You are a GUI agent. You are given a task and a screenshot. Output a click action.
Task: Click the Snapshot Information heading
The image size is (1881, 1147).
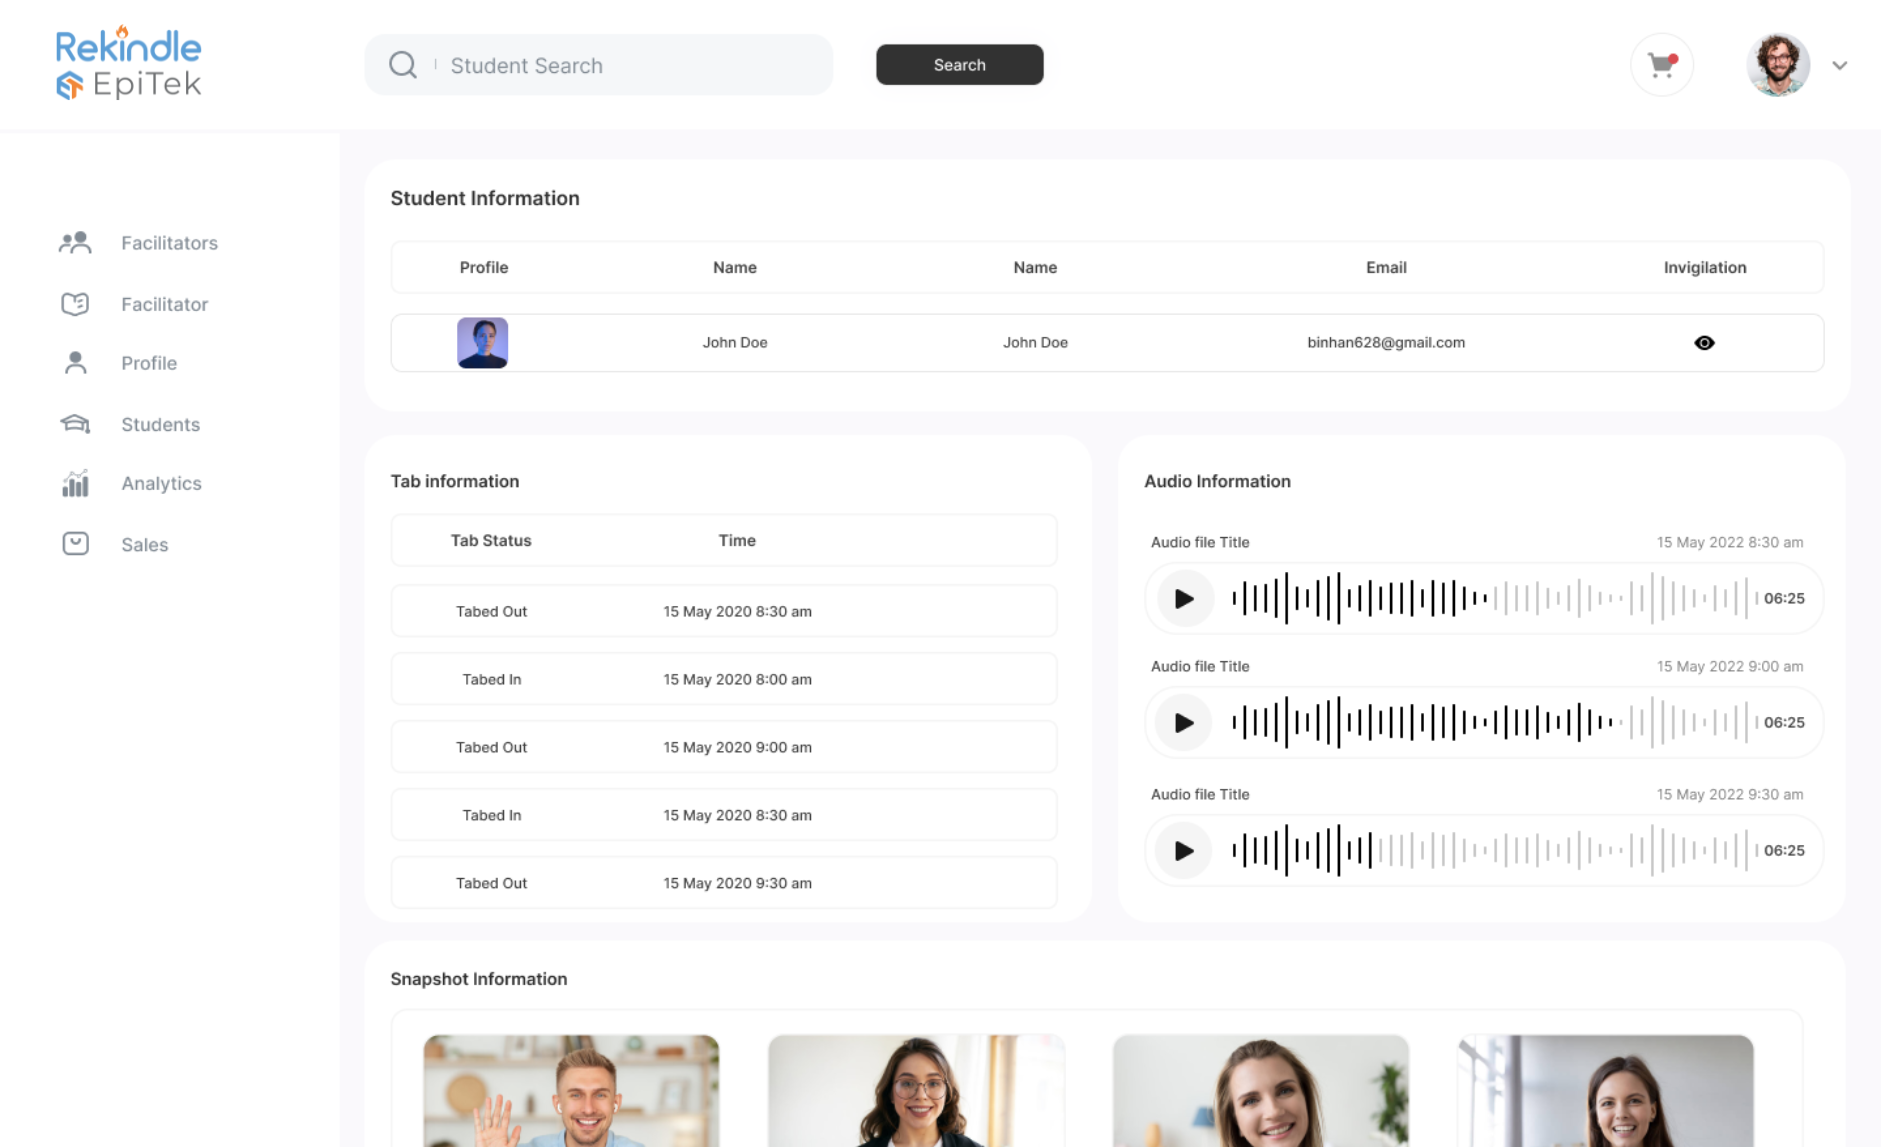coord(478,979)
